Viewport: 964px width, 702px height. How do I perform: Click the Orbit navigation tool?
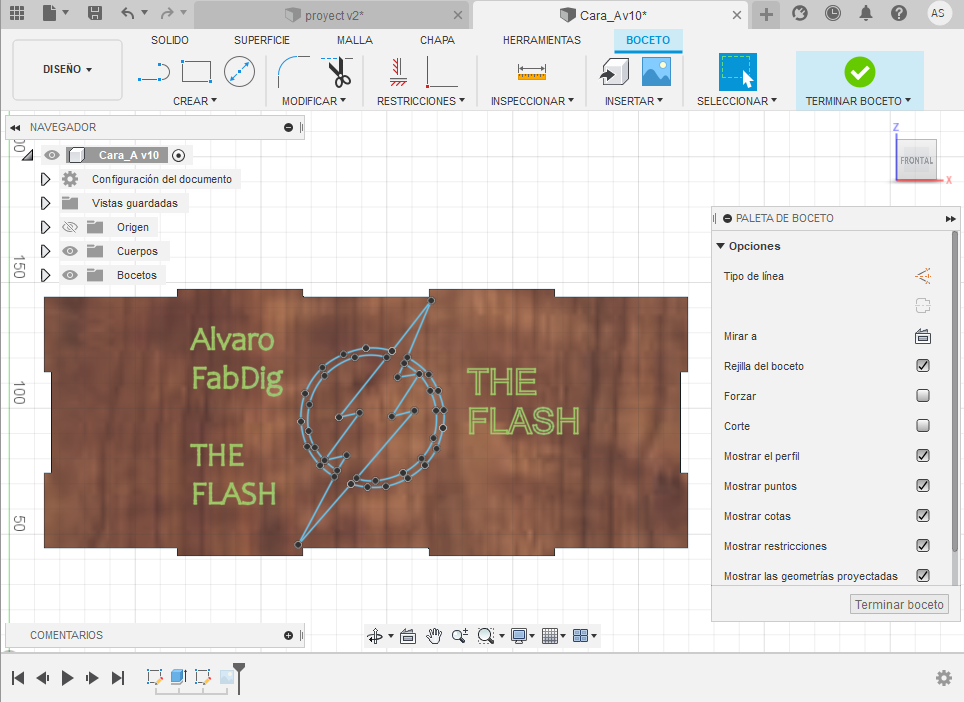[375, 636]
